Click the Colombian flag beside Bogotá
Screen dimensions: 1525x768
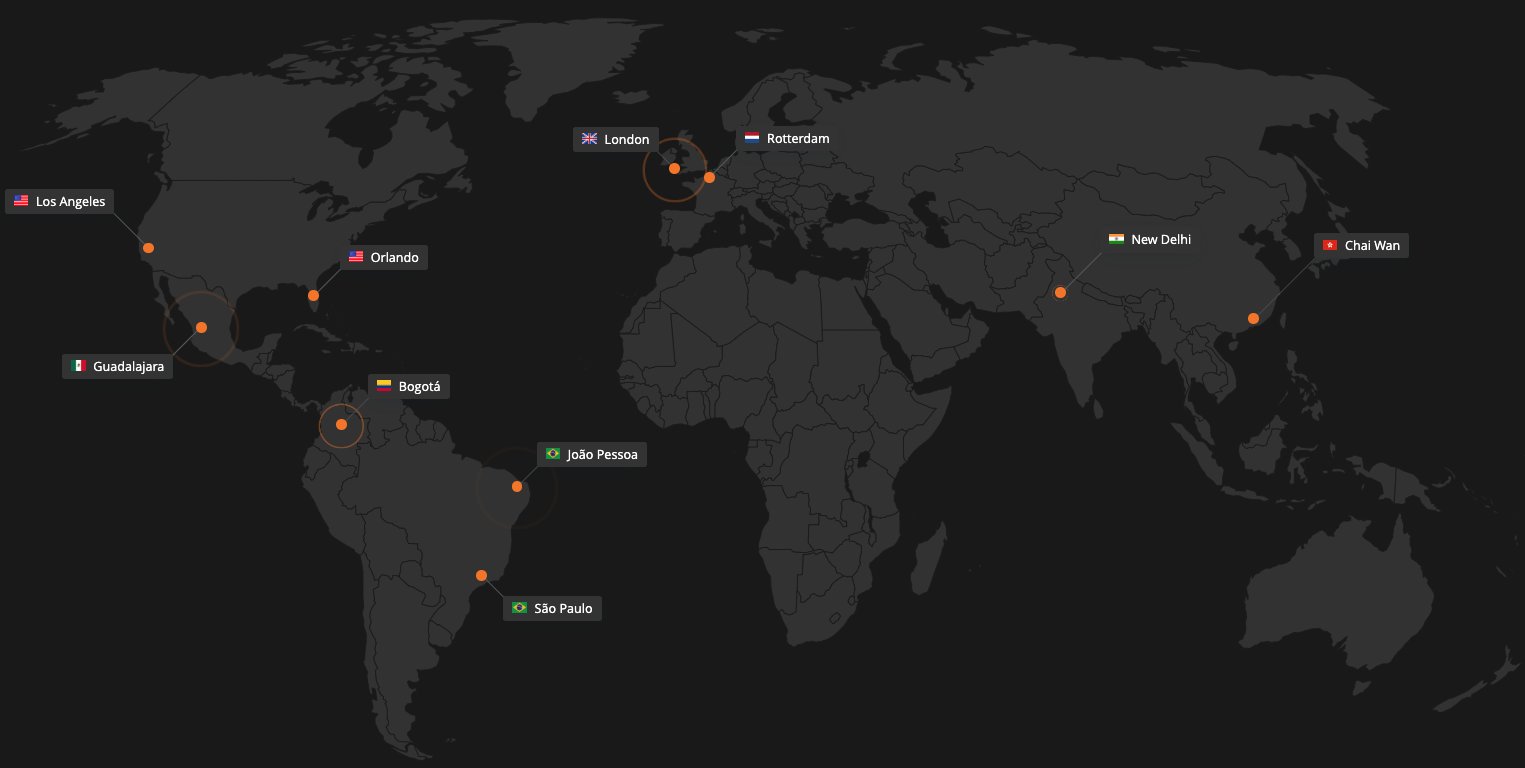click(x=384, y=386)
